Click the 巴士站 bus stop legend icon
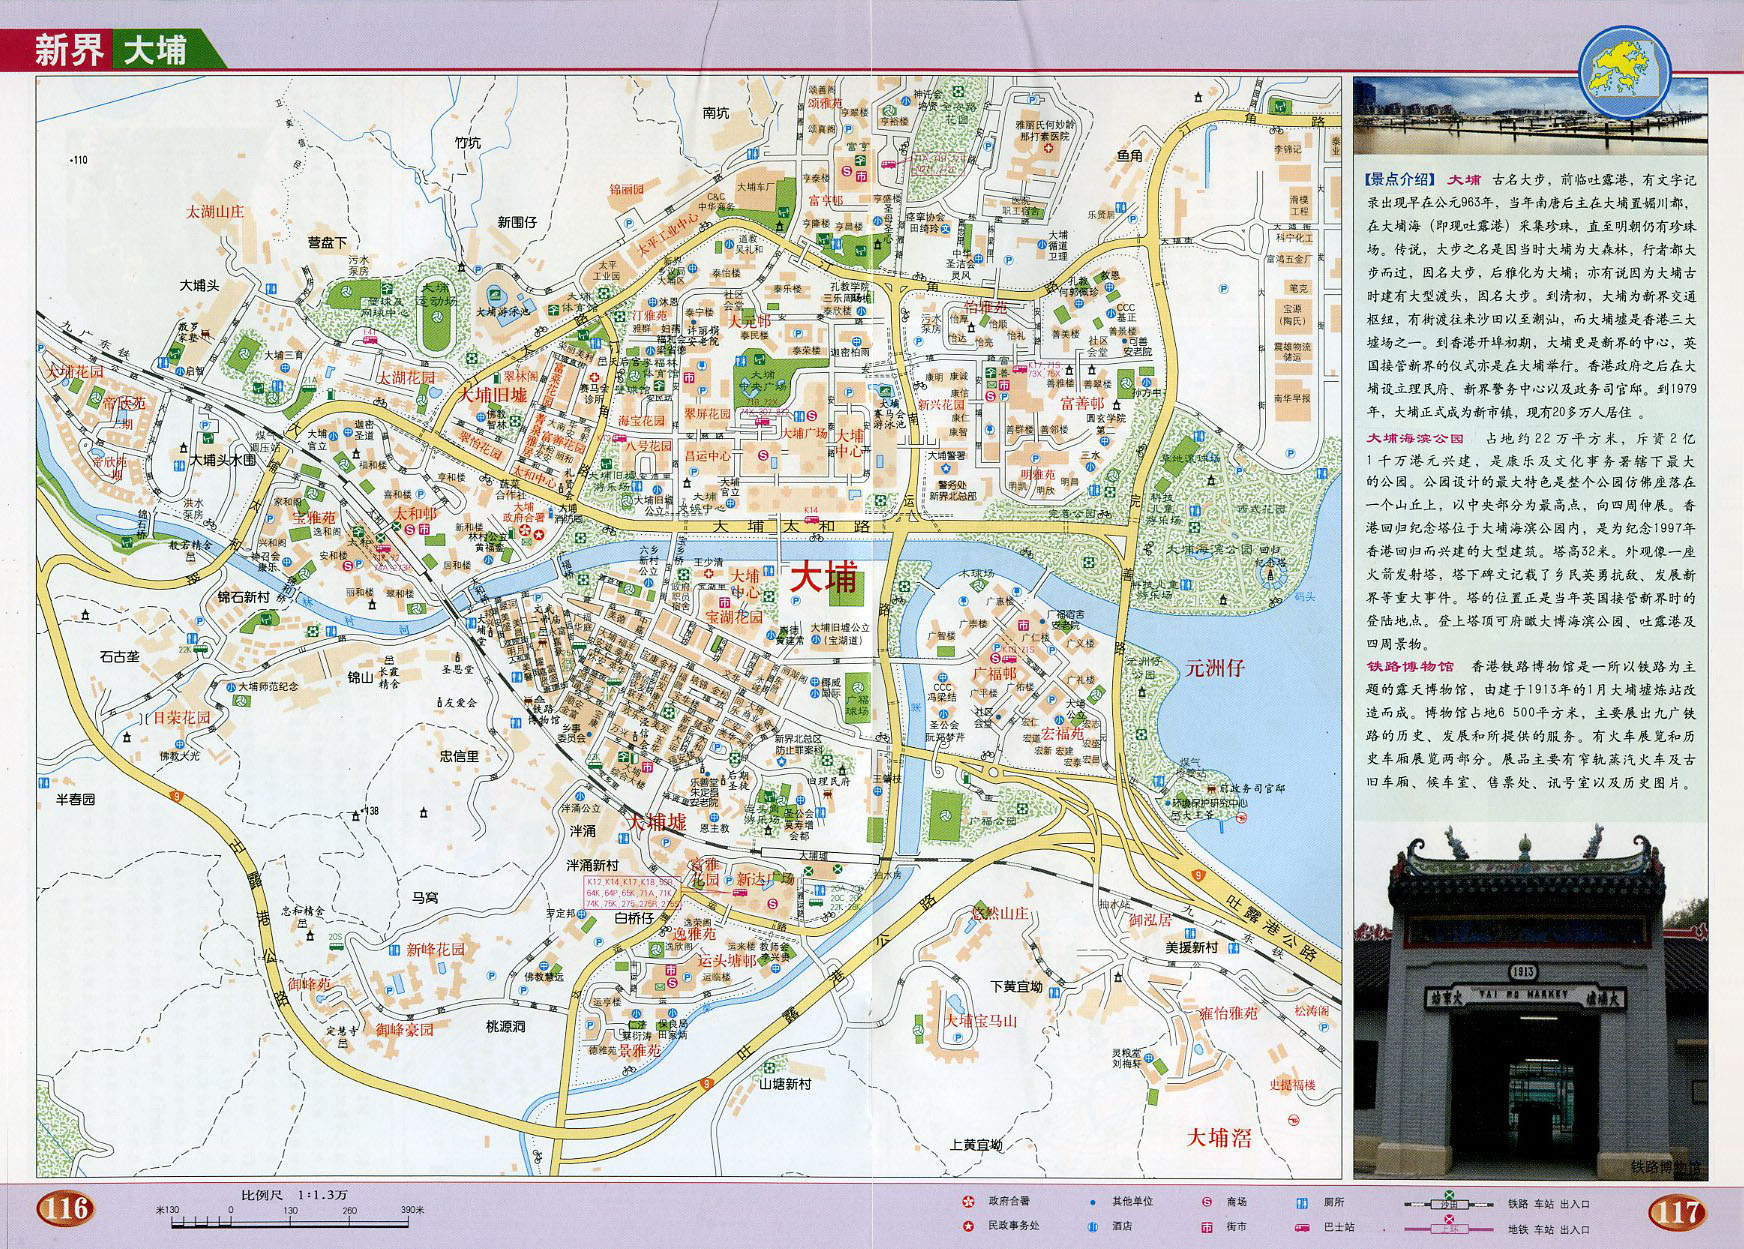This screenshot has width=1744, height=1249. coord(1302,1226)
